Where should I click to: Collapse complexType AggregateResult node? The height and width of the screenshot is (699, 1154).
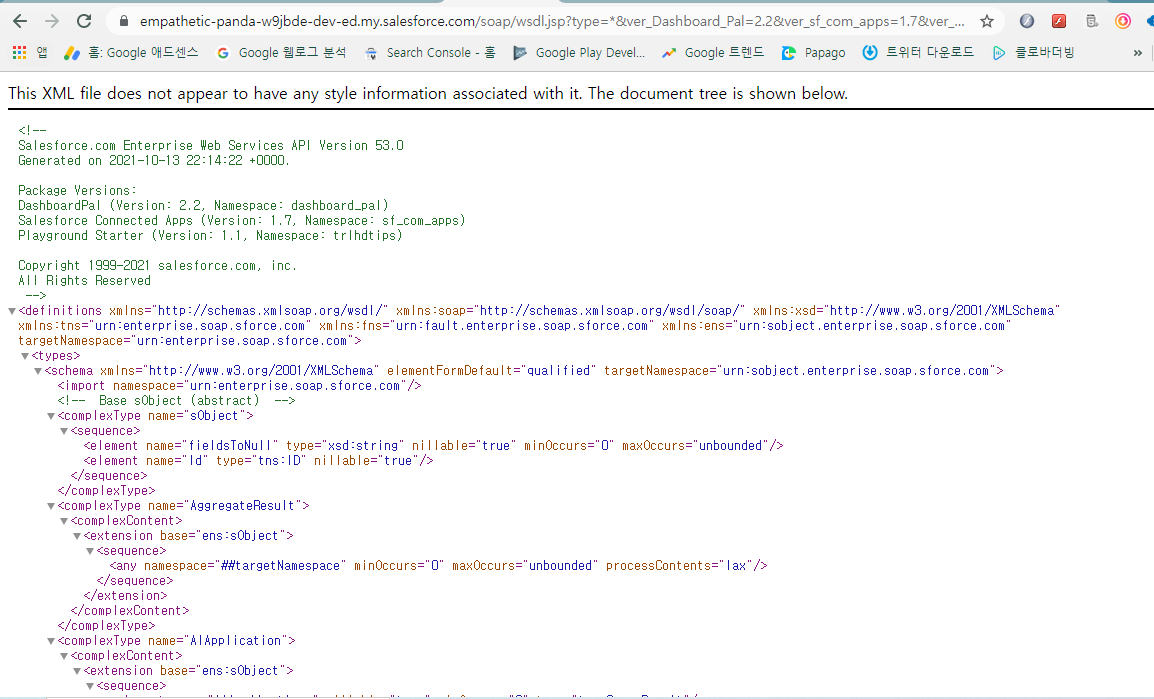pos(52,506)
